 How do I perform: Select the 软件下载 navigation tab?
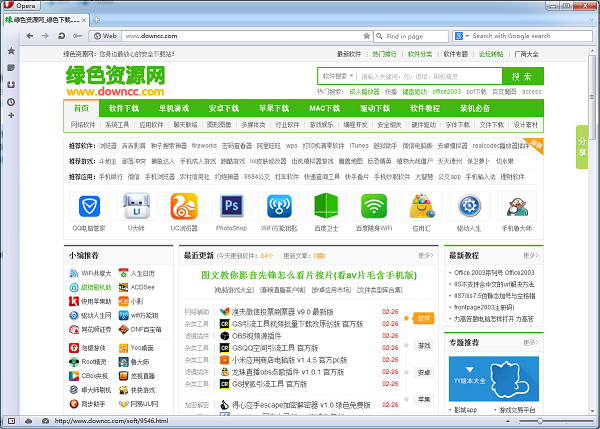coord(124,108)
